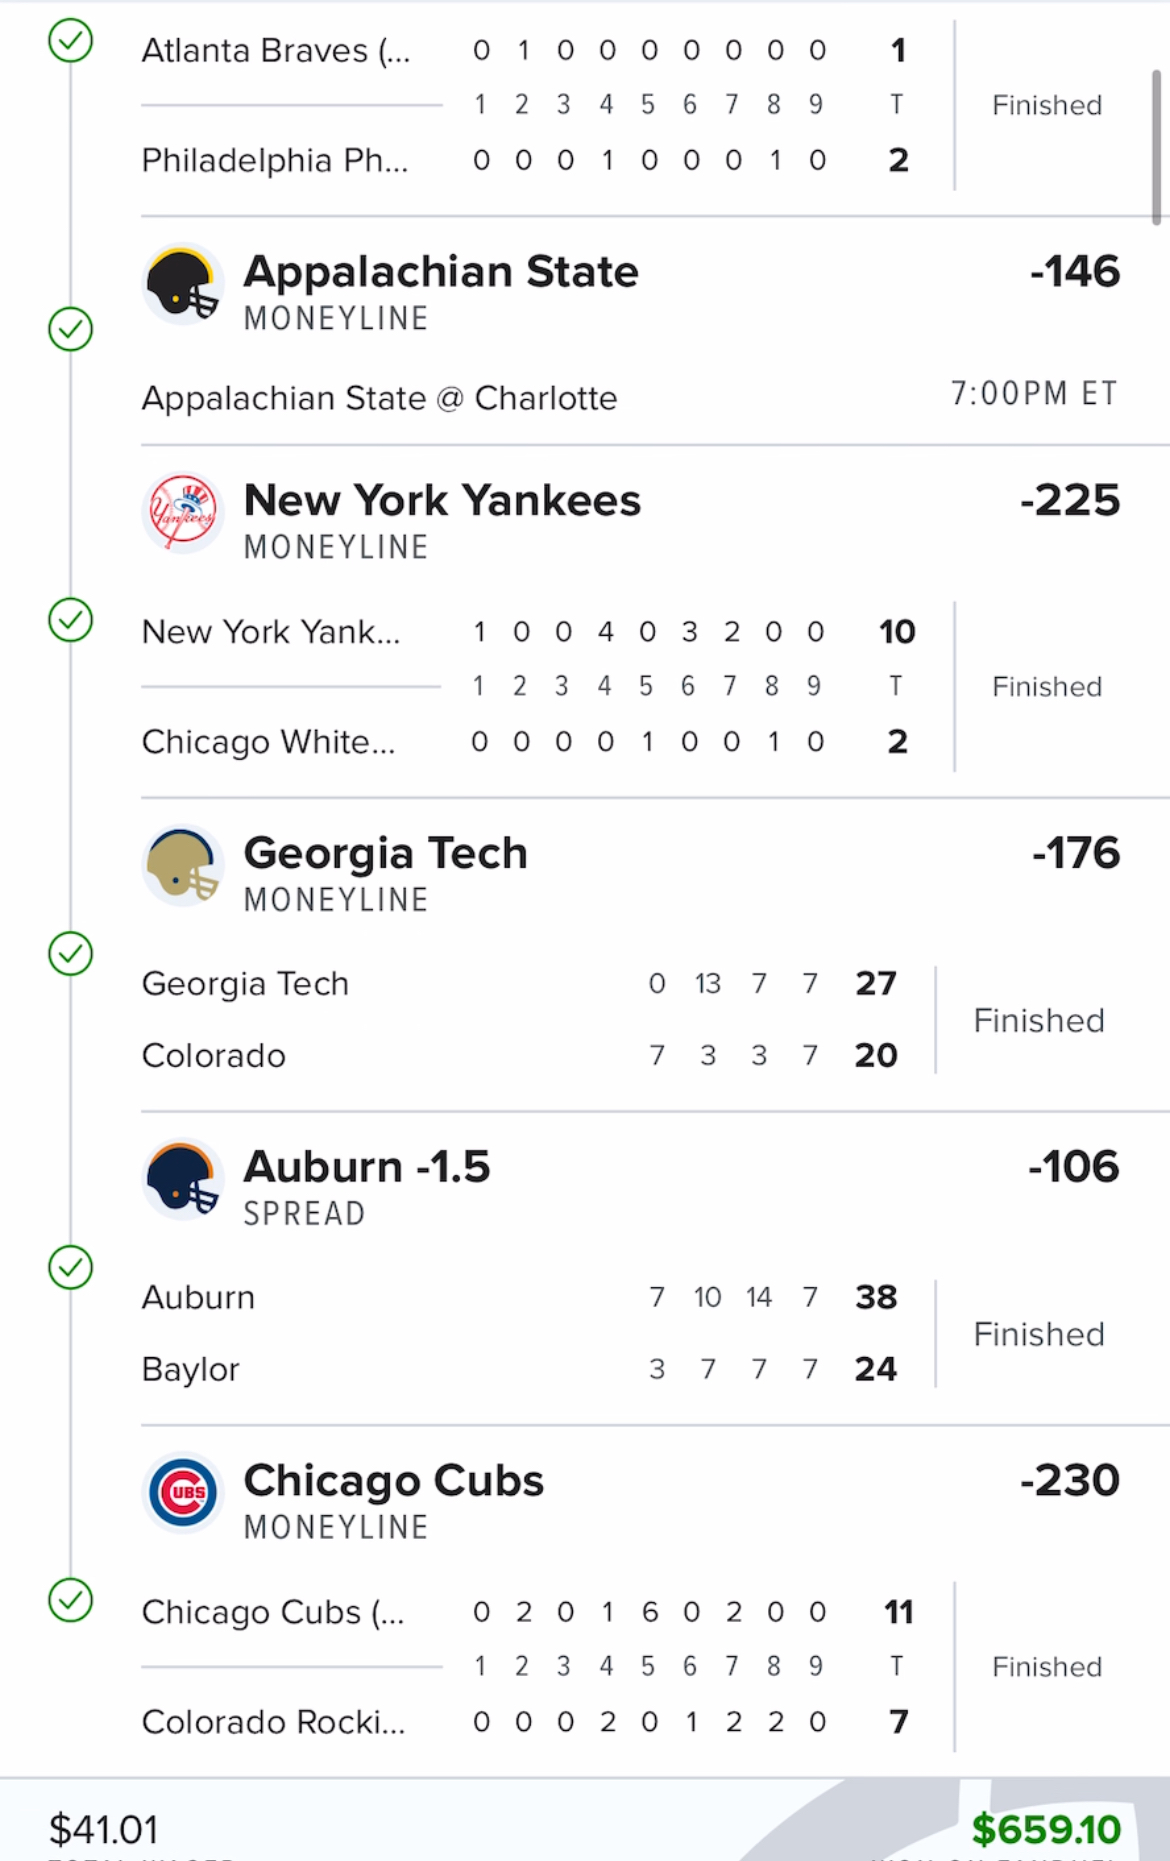Screen dimensions: 1170x1861
Task: Click the Auburn navy helmet icon
Action: pos(182,1178)
